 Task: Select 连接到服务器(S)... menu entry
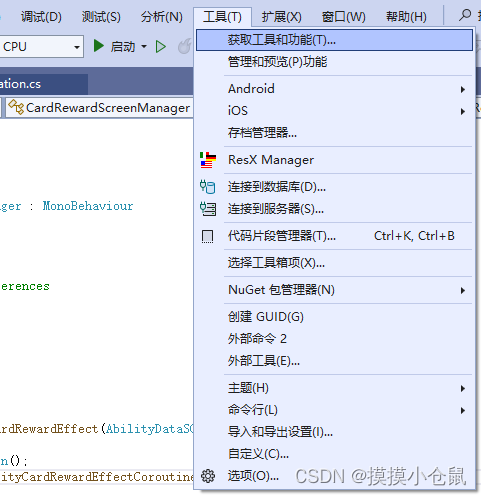point(334,209)
